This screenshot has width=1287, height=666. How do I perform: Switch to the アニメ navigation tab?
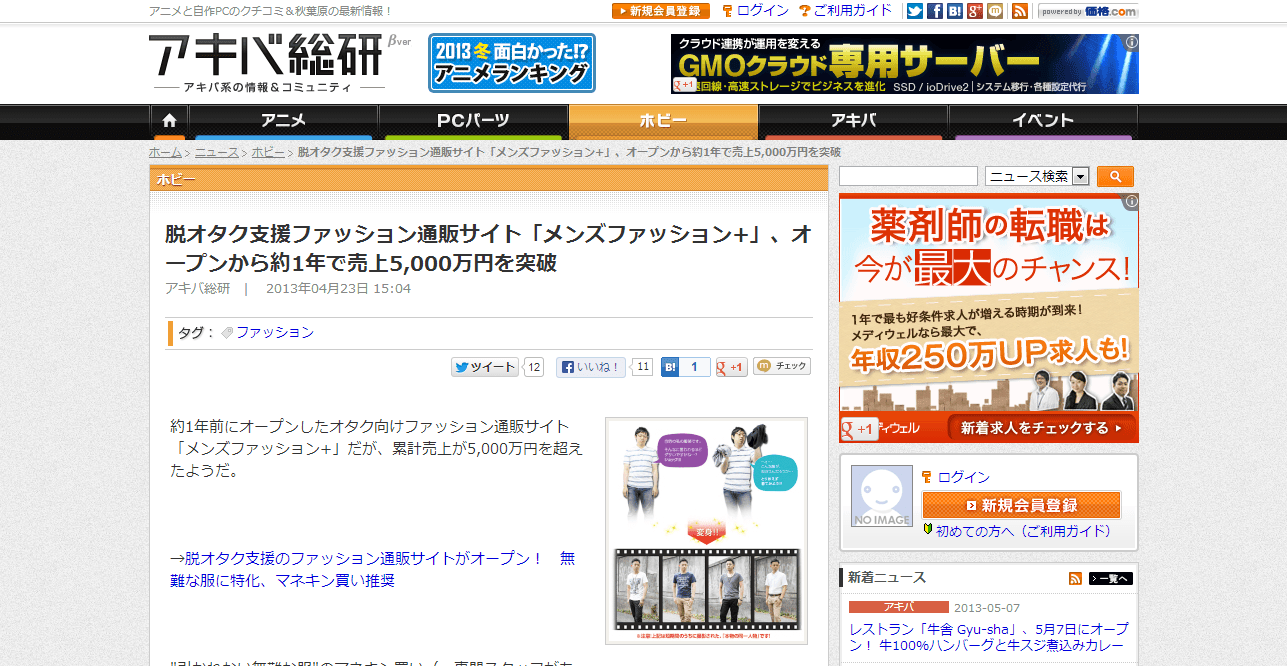[x=282, y=120]
